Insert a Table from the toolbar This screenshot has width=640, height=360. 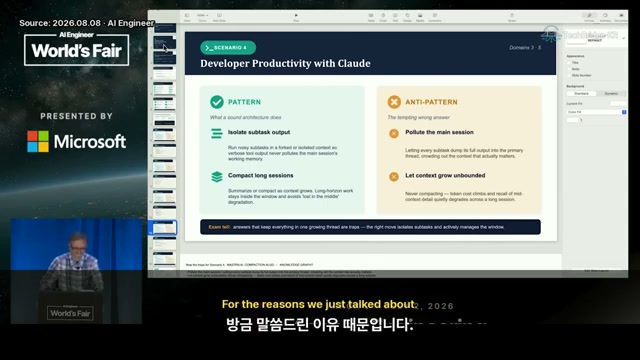(x=371, y=17)
